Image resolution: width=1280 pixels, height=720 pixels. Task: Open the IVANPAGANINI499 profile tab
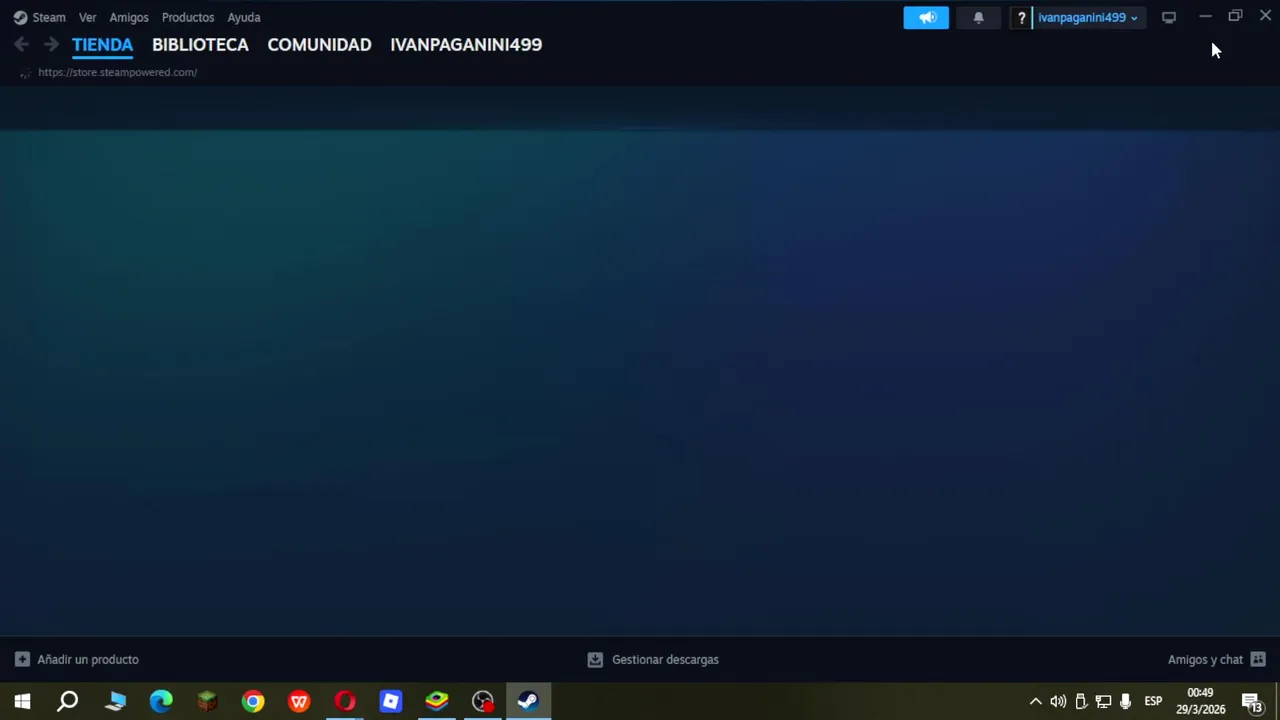(x=466, y=45)
